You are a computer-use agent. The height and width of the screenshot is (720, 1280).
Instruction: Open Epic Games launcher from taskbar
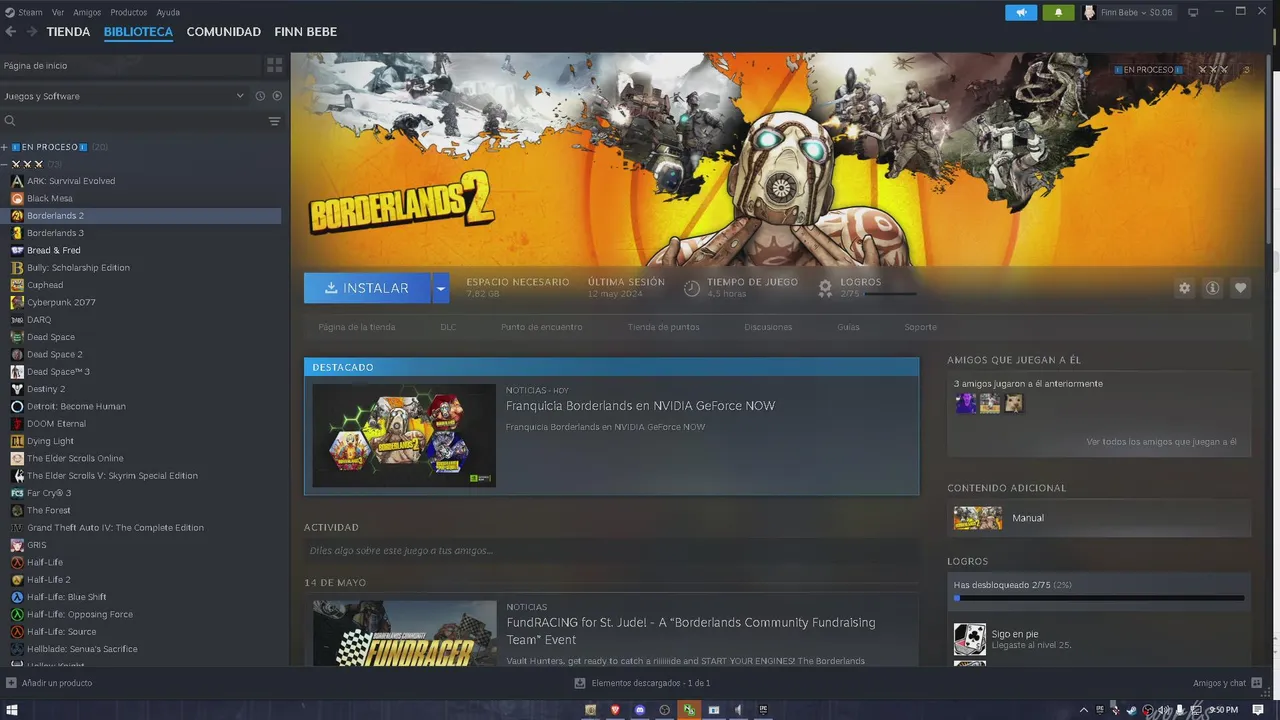(763, 710)
